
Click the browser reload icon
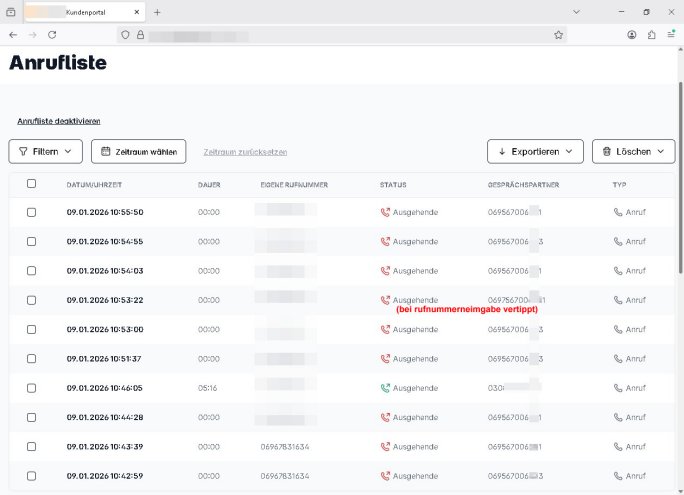52,34
